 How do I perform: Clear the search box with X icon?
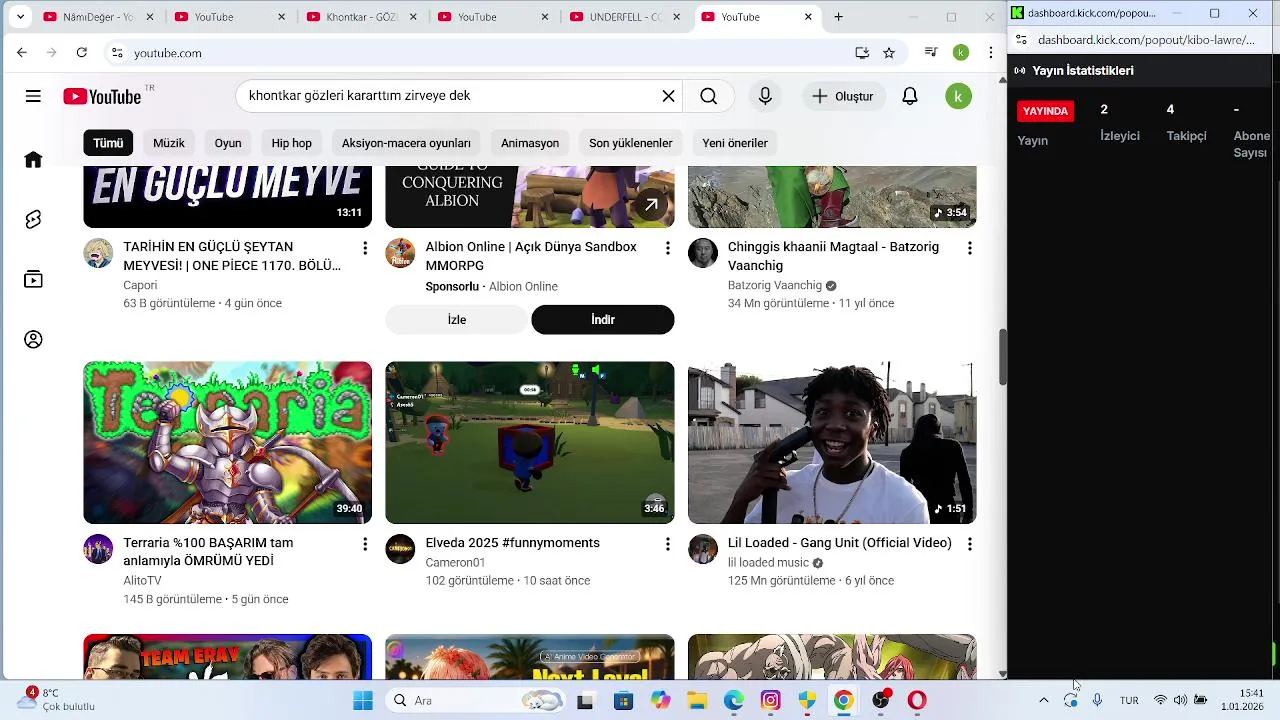(x=668, y=96)
